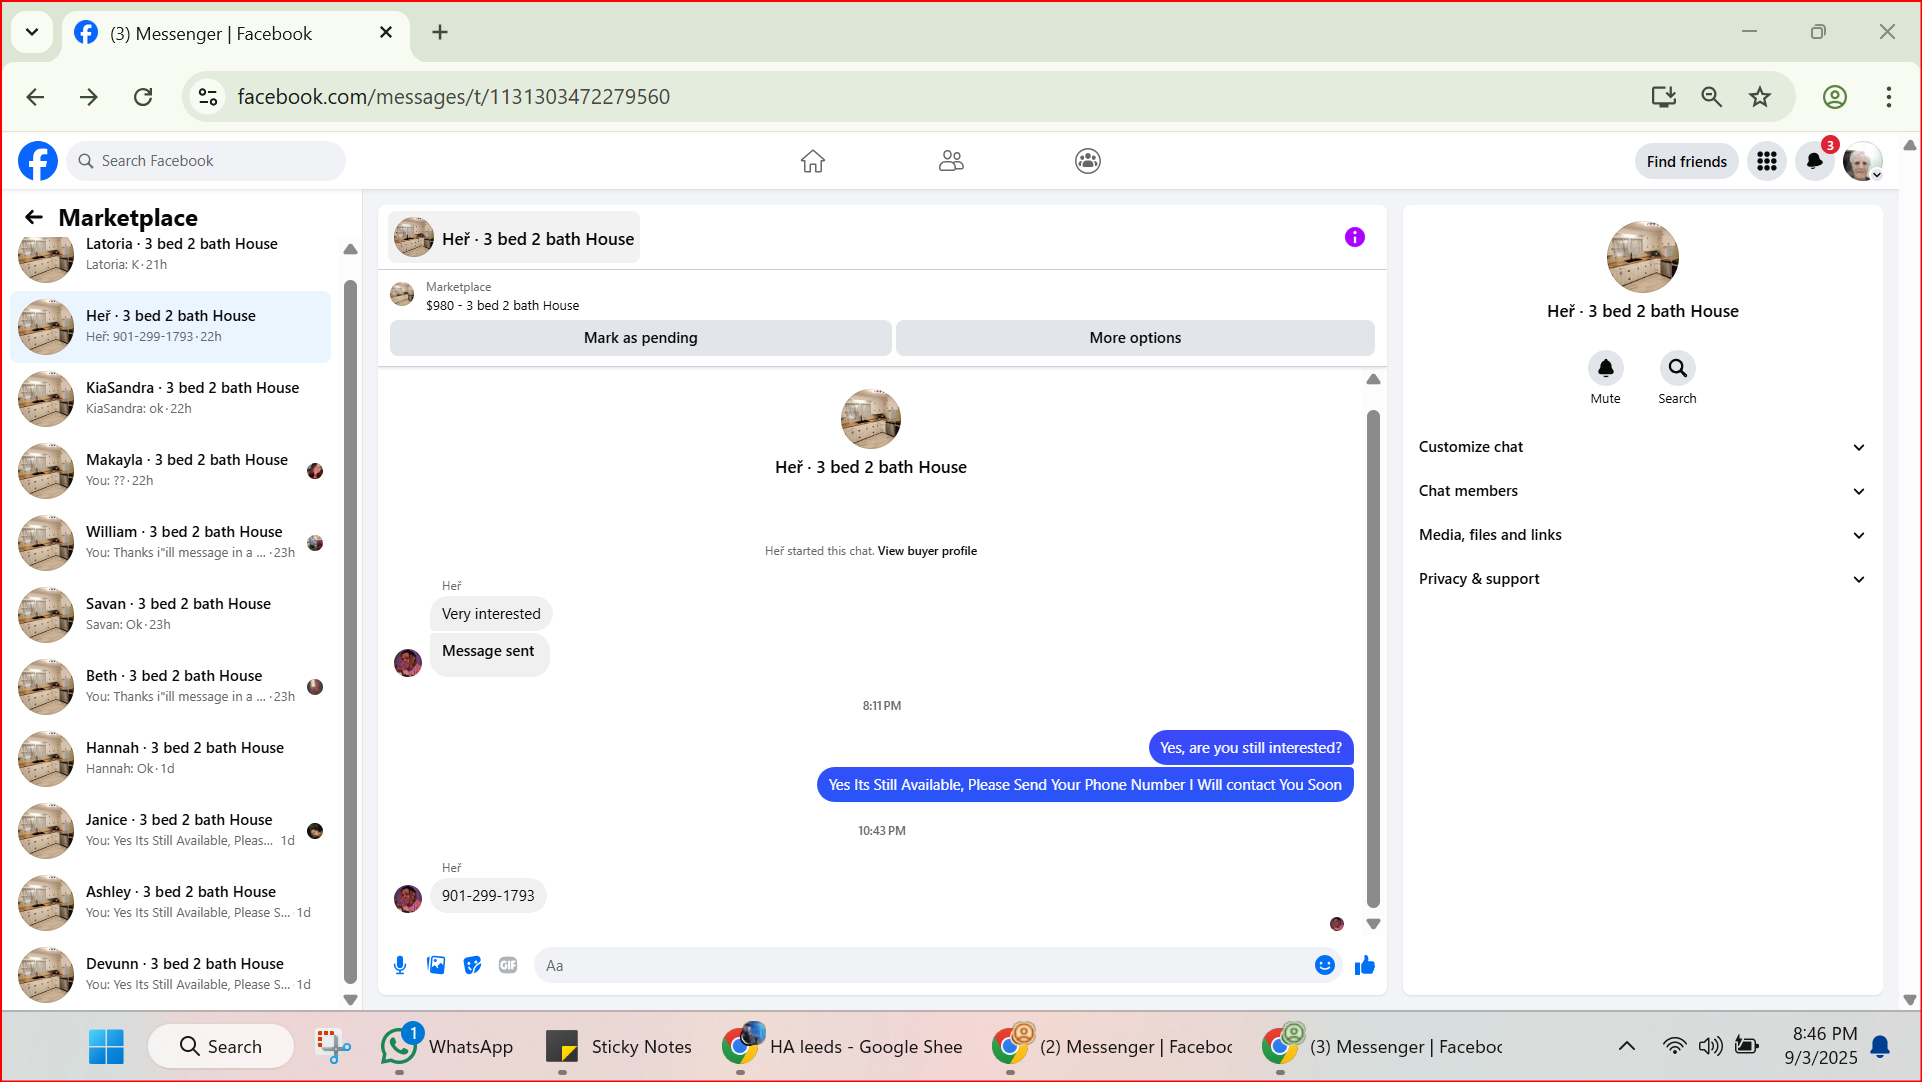The height and width of the screenshot is (1082, 1922).
Task: Send a voice clip microphone icon
Action: (x=400, y=965)
